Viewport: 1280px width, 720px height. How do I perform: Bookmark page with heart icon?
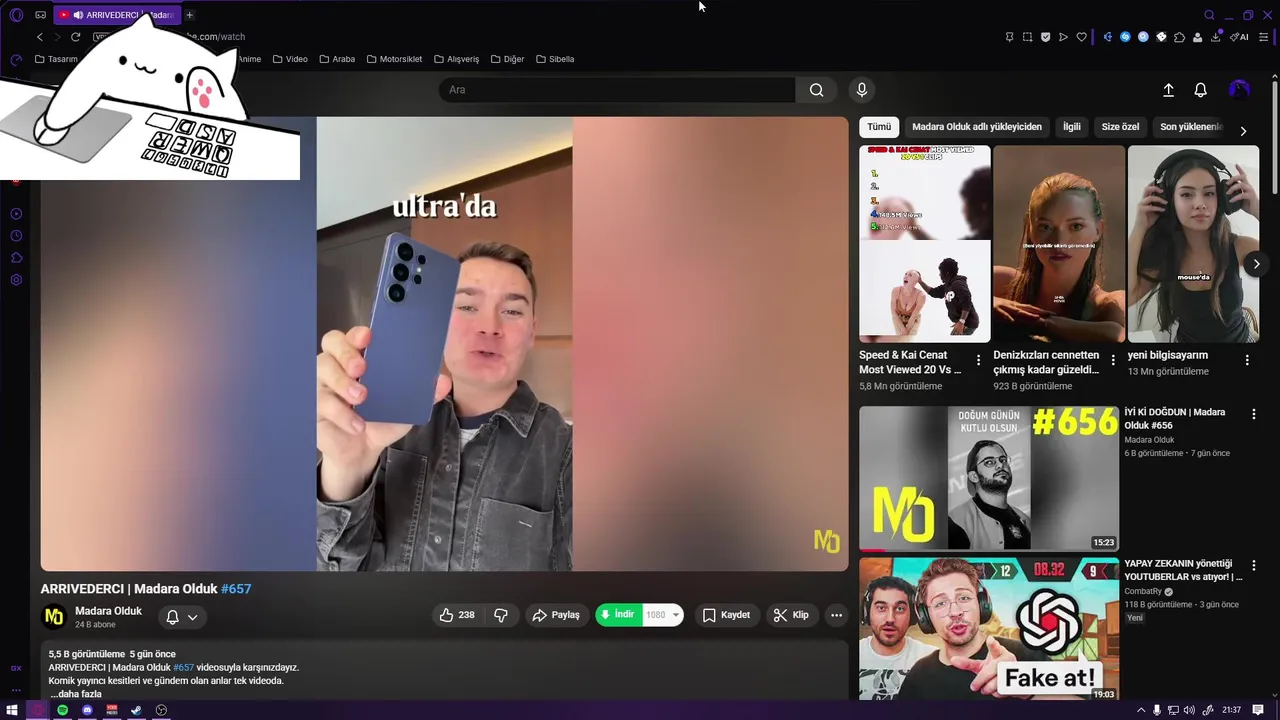click(1081, 37)
